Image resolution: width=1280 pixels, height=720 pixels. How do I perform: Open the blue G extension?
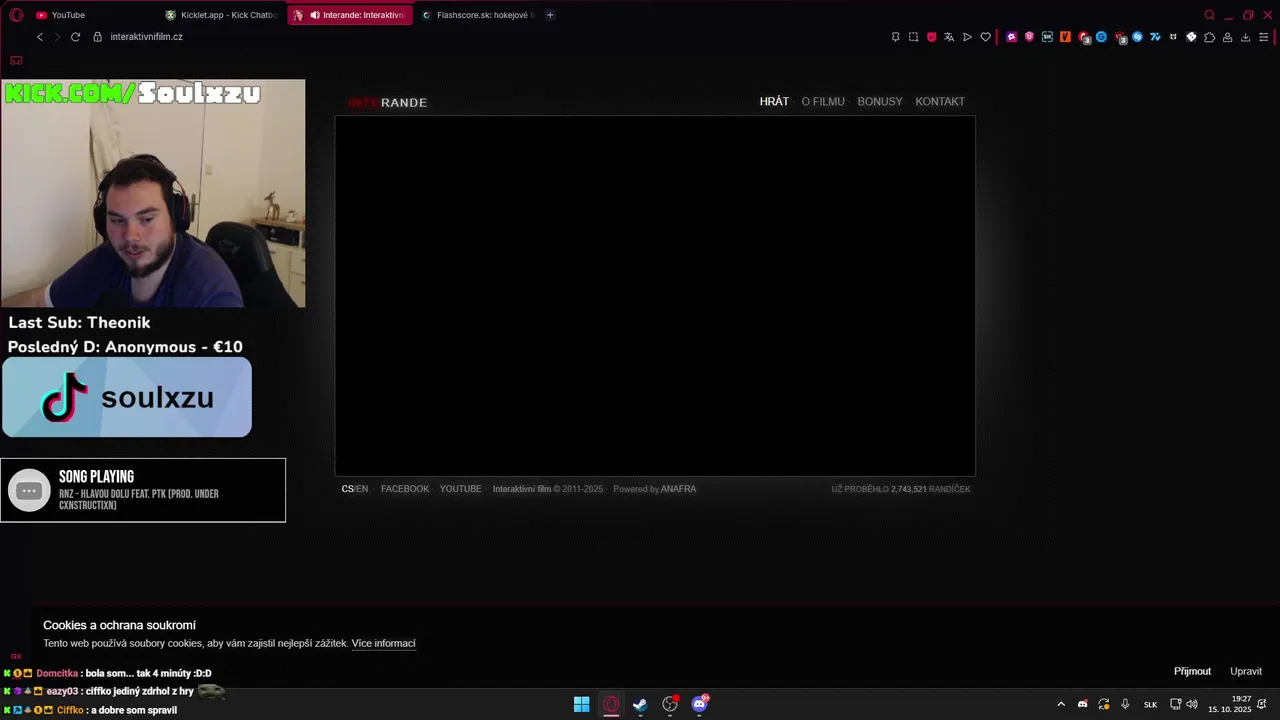(x=1101, y=37)
